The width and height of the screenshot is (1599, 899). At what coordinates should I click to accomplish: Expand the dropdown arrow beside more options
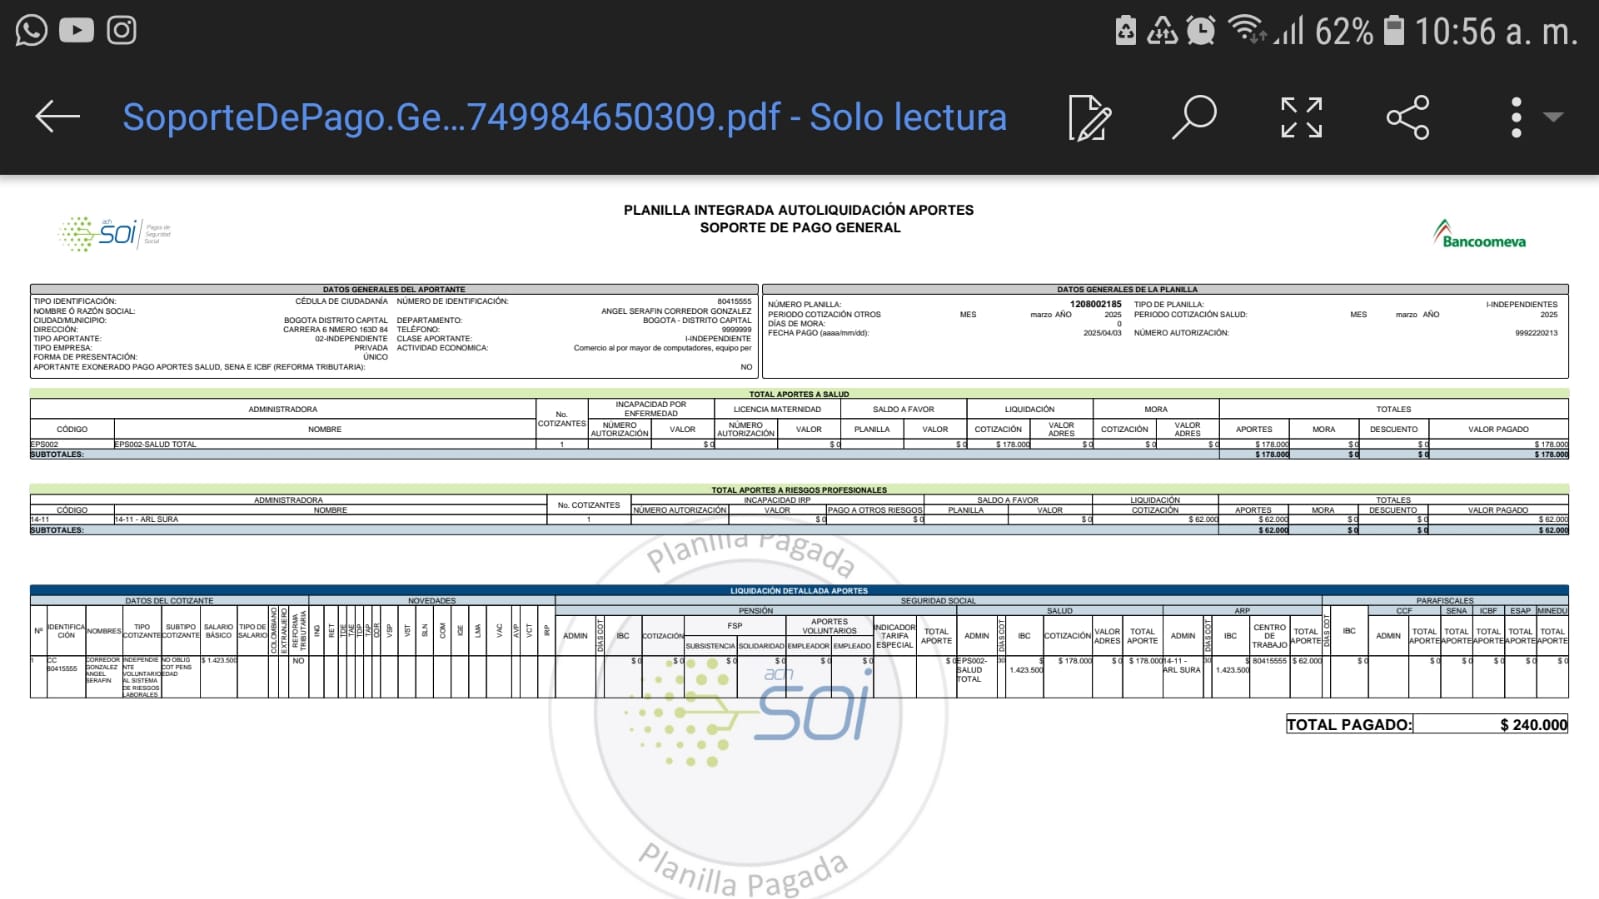coord(1553,117)
